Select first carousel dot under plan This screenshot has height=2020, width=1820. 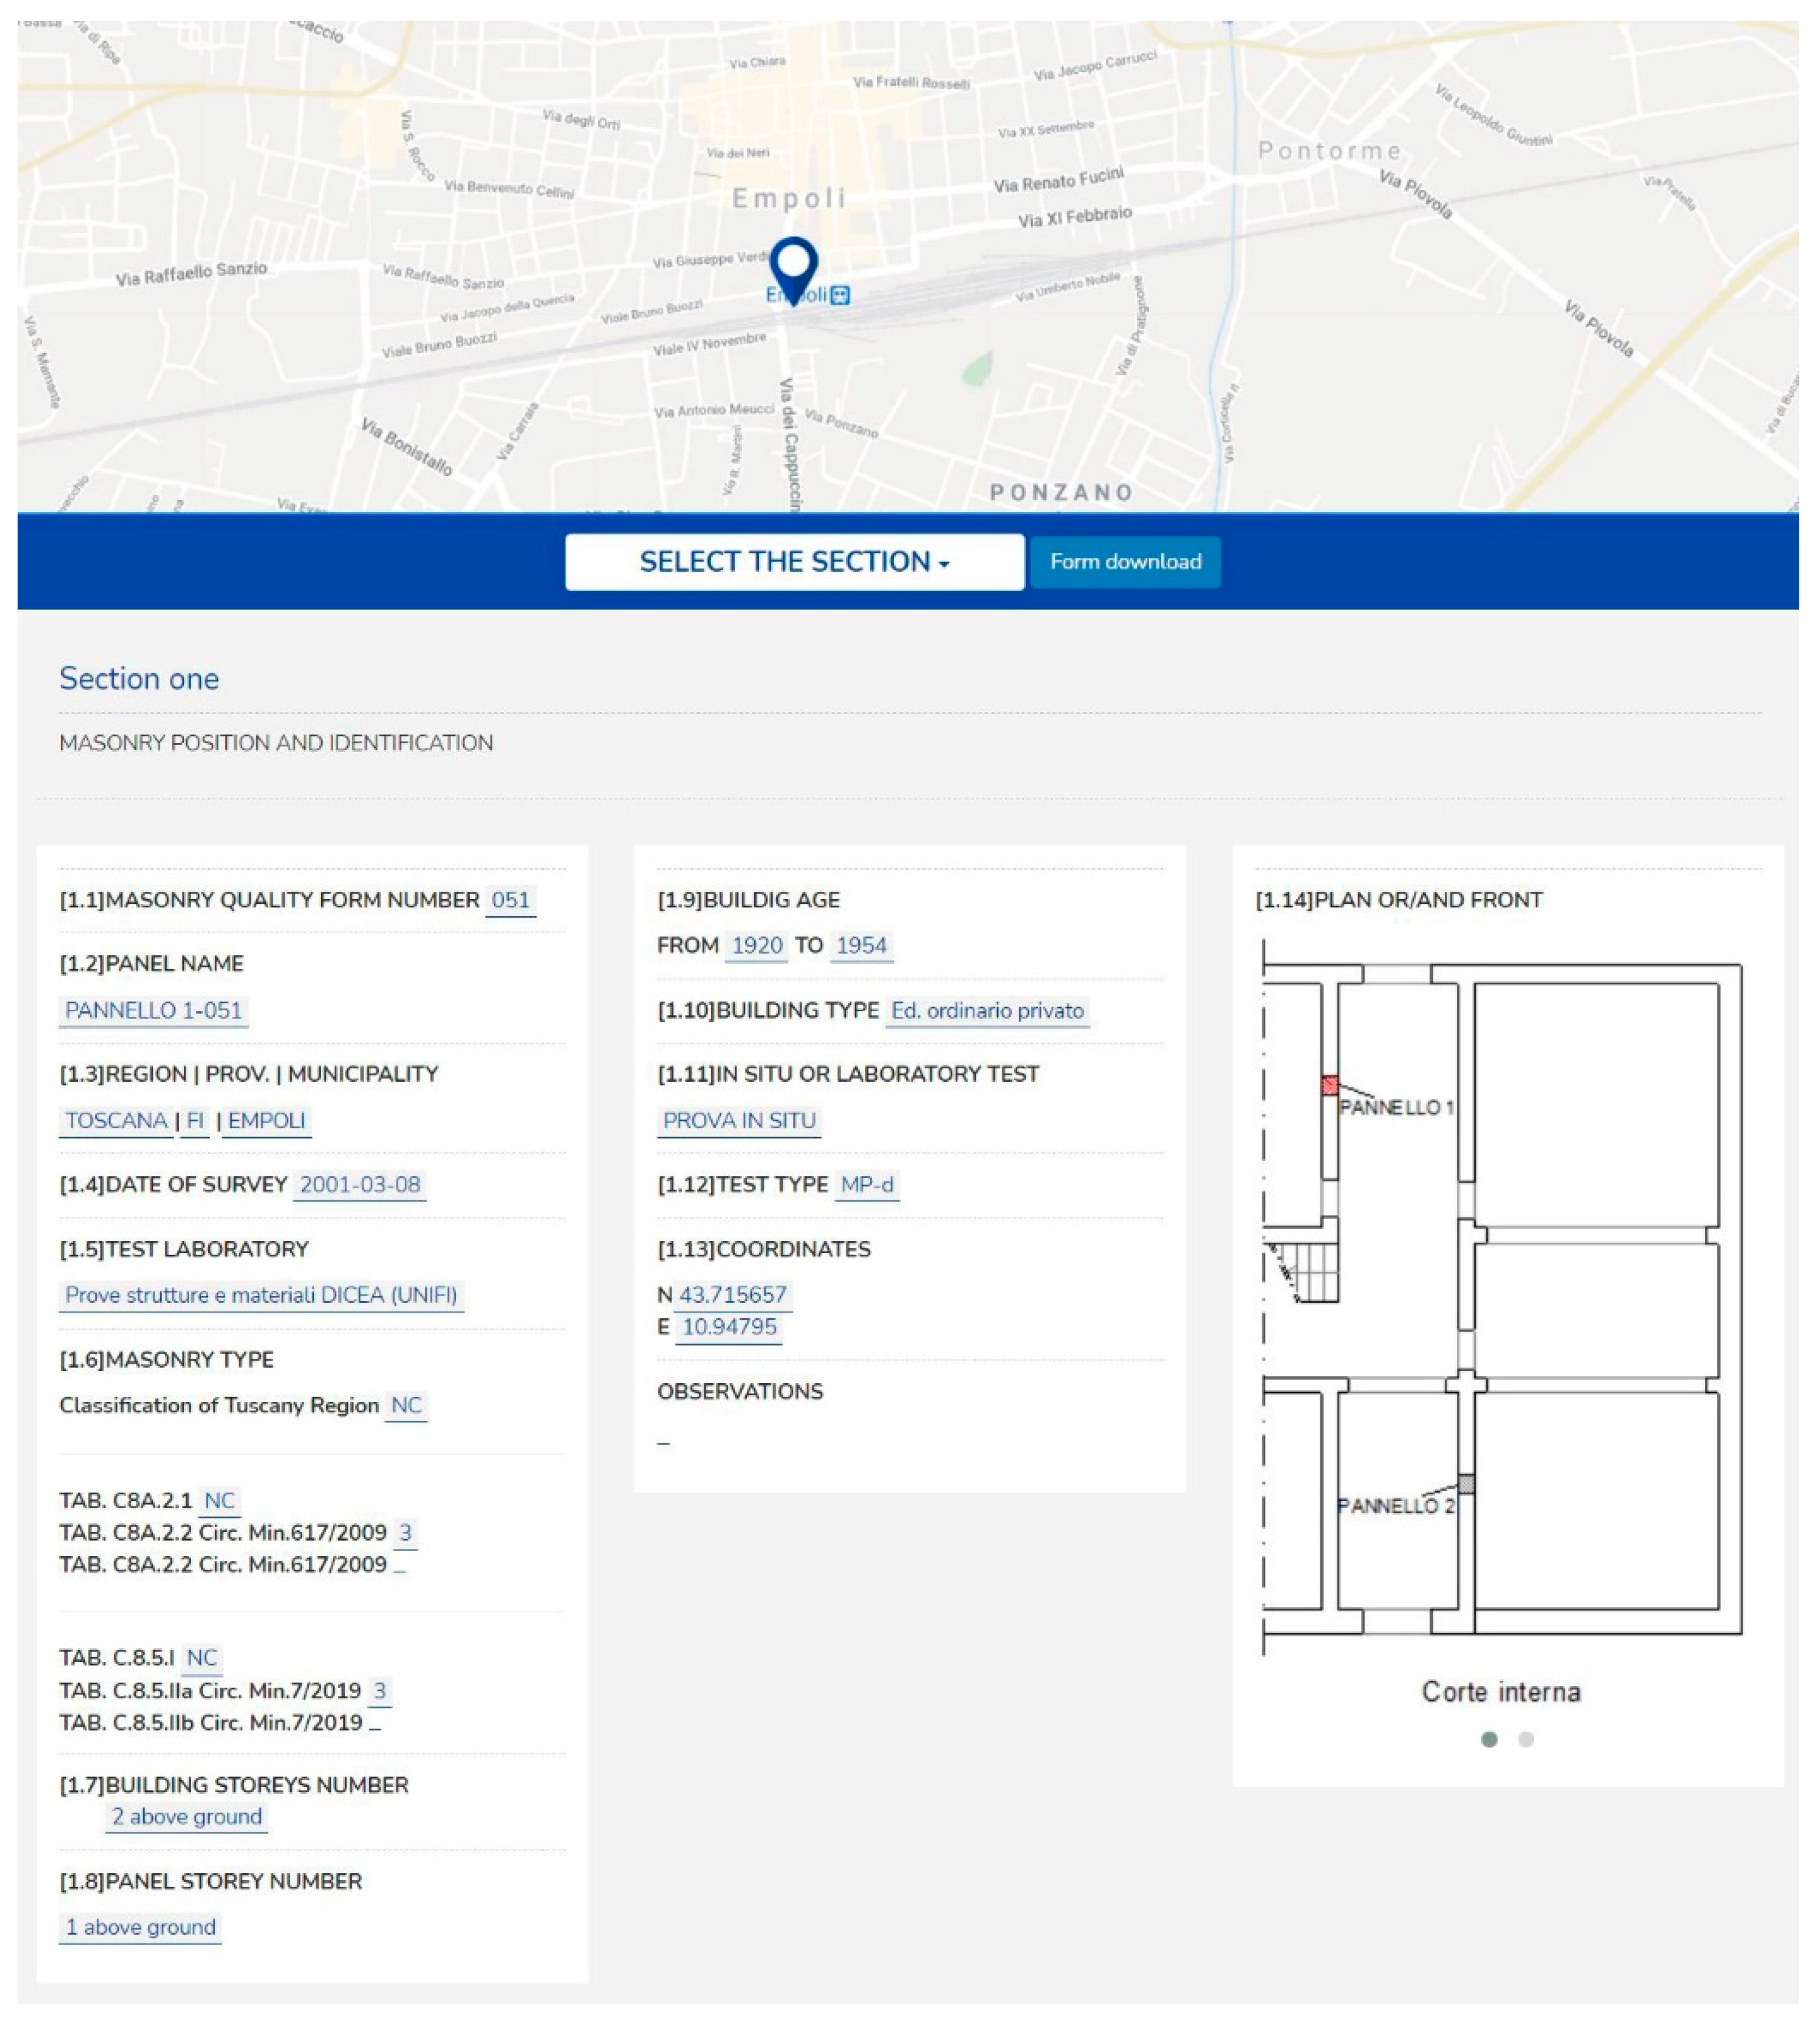click(1489, 1739)
